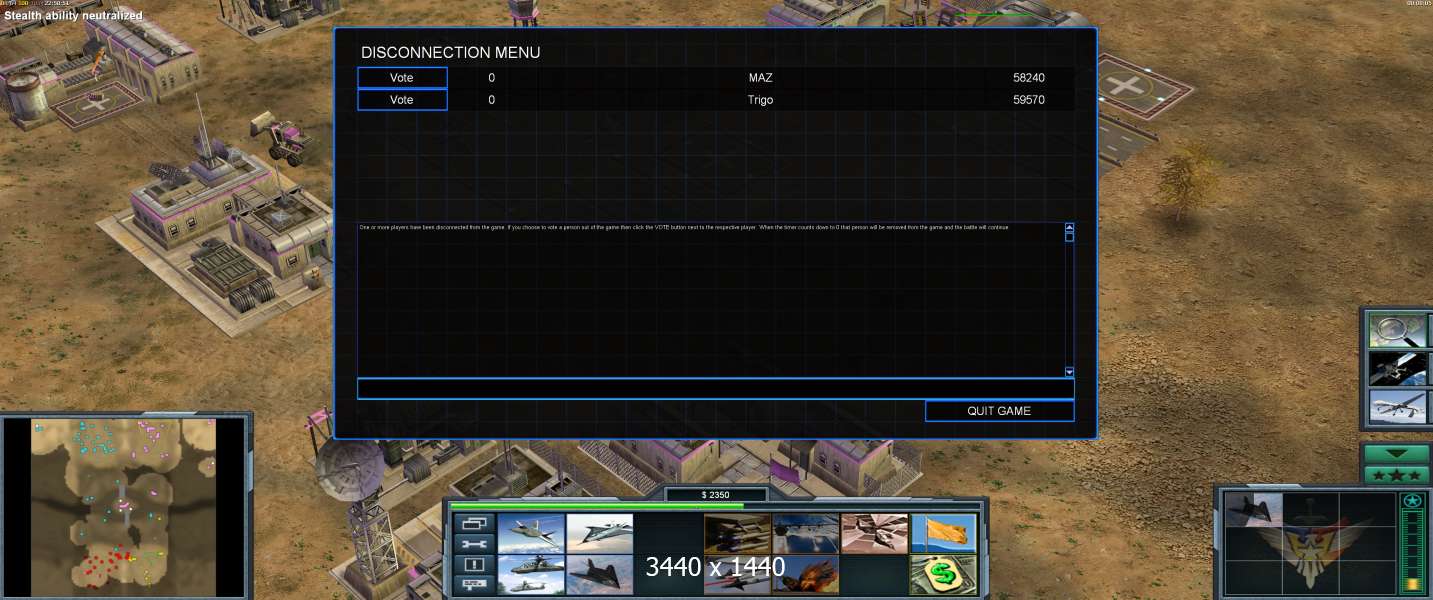Purchase the countermeasures upgrade icon
The width and height of the screenshot is (1433, 600).
click(806, 534)
